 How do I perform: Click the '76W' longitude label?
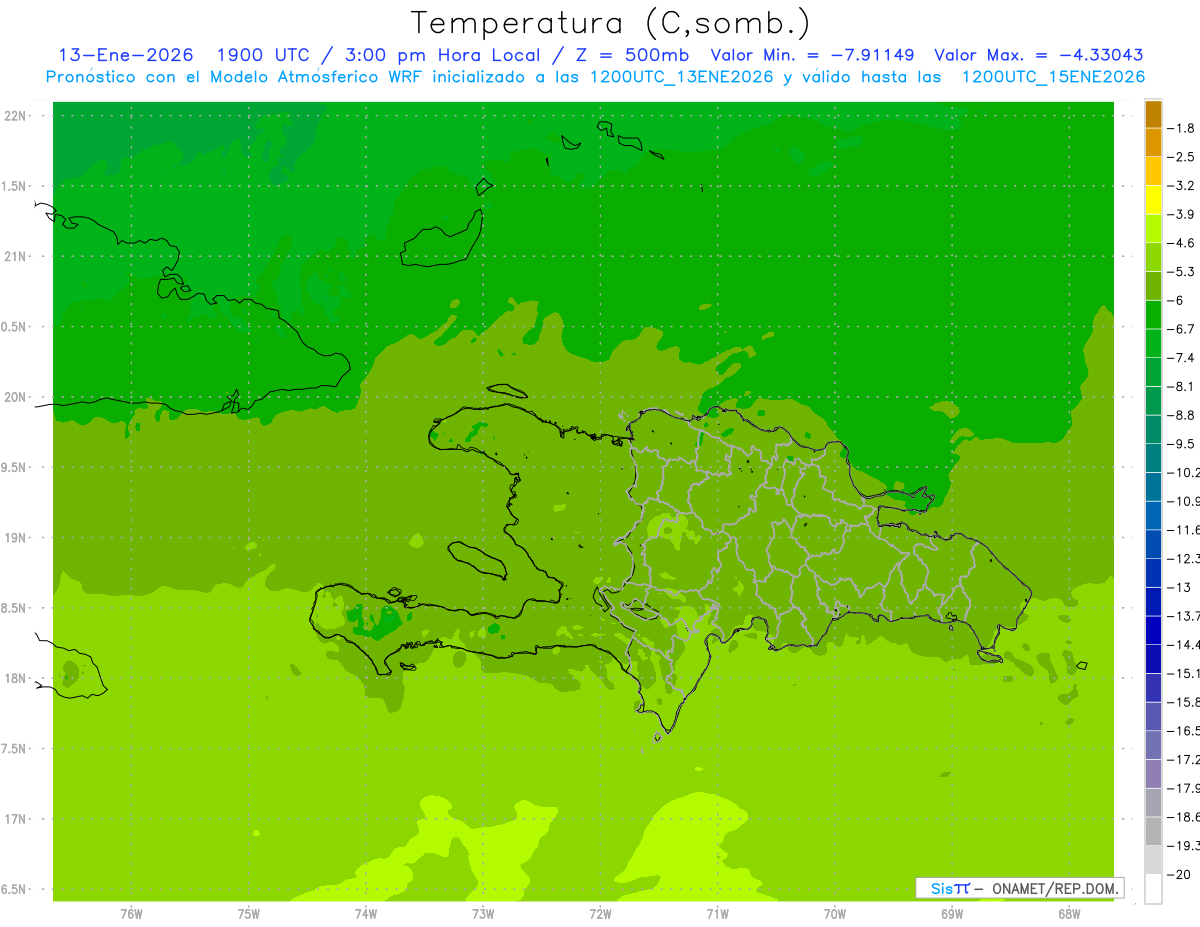131,913
